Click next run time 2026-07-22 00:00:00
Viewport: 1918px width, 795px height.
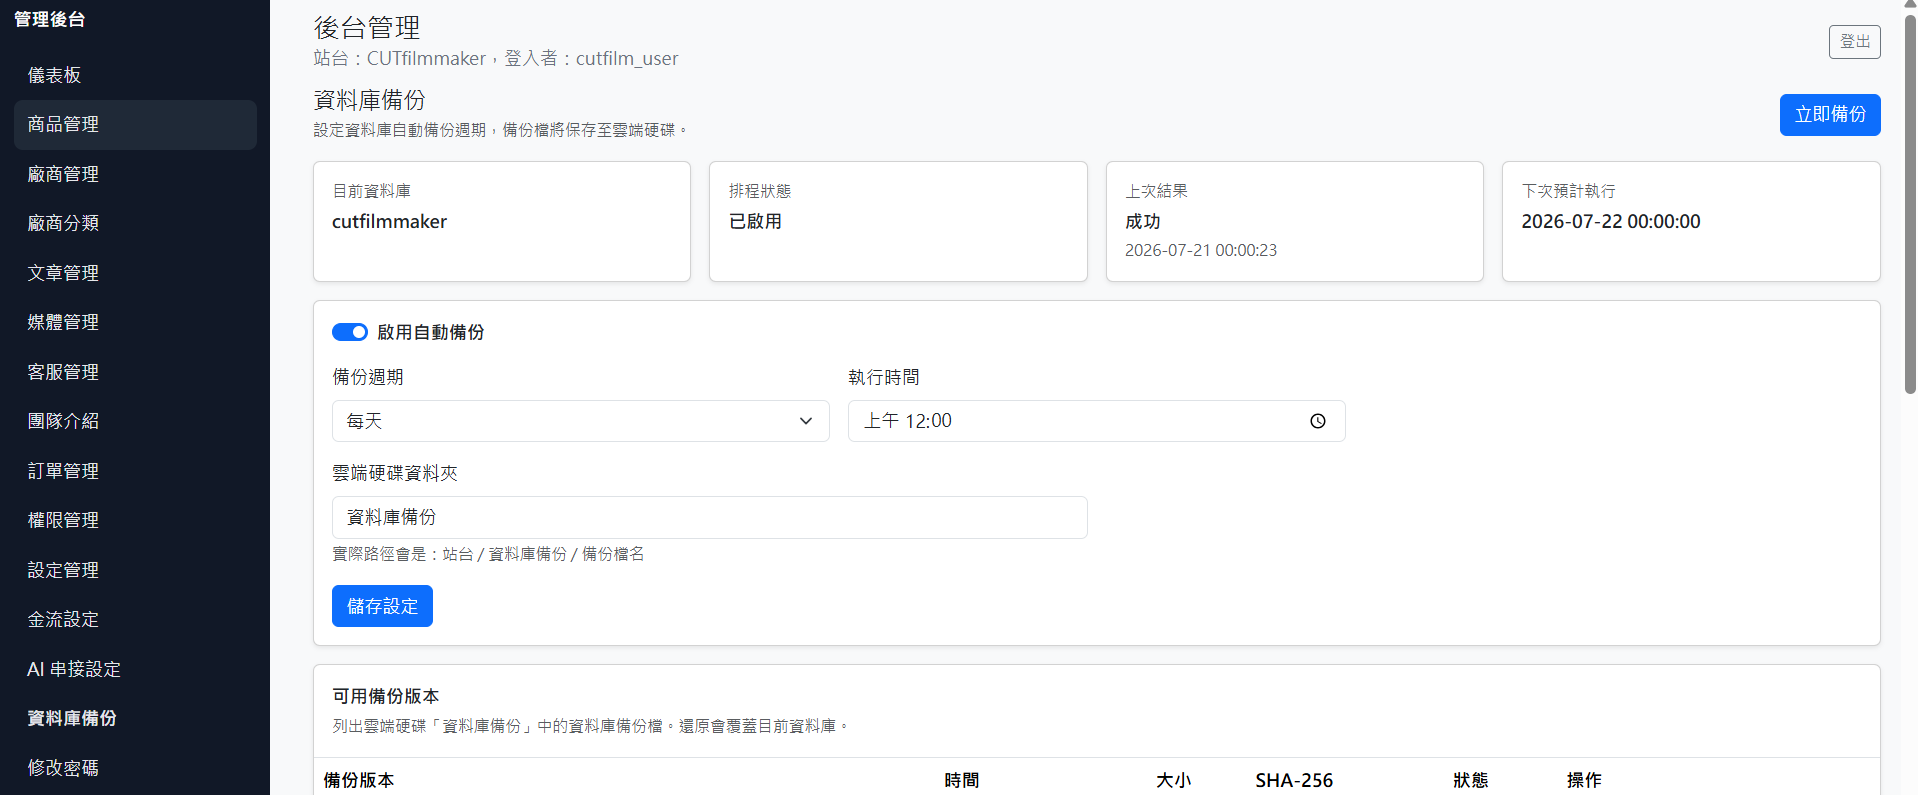1611,222
